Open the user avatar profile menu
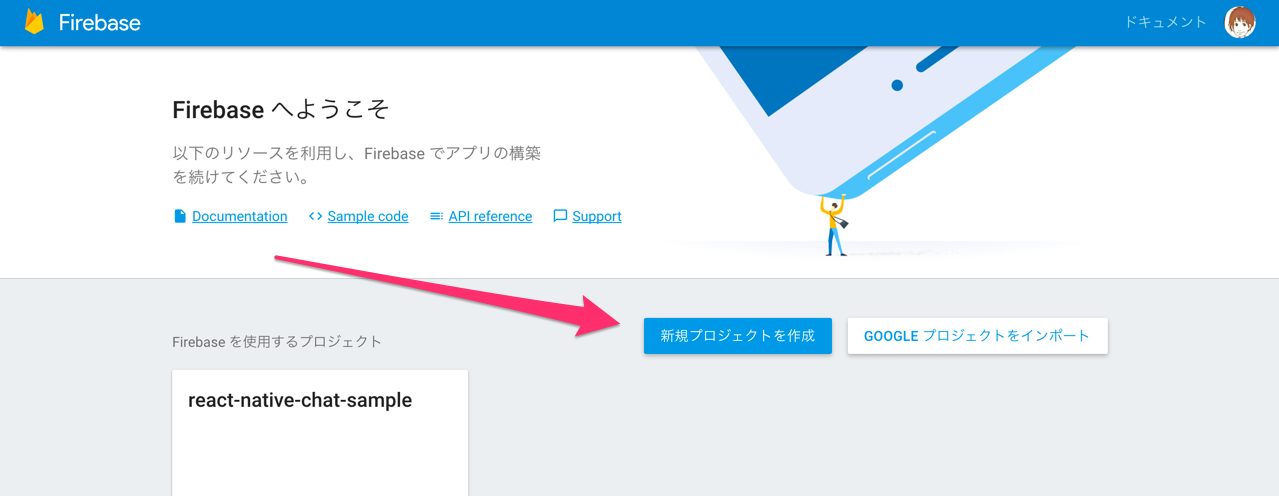The width and height of the screenshot is (1279, 496). 1240,22
